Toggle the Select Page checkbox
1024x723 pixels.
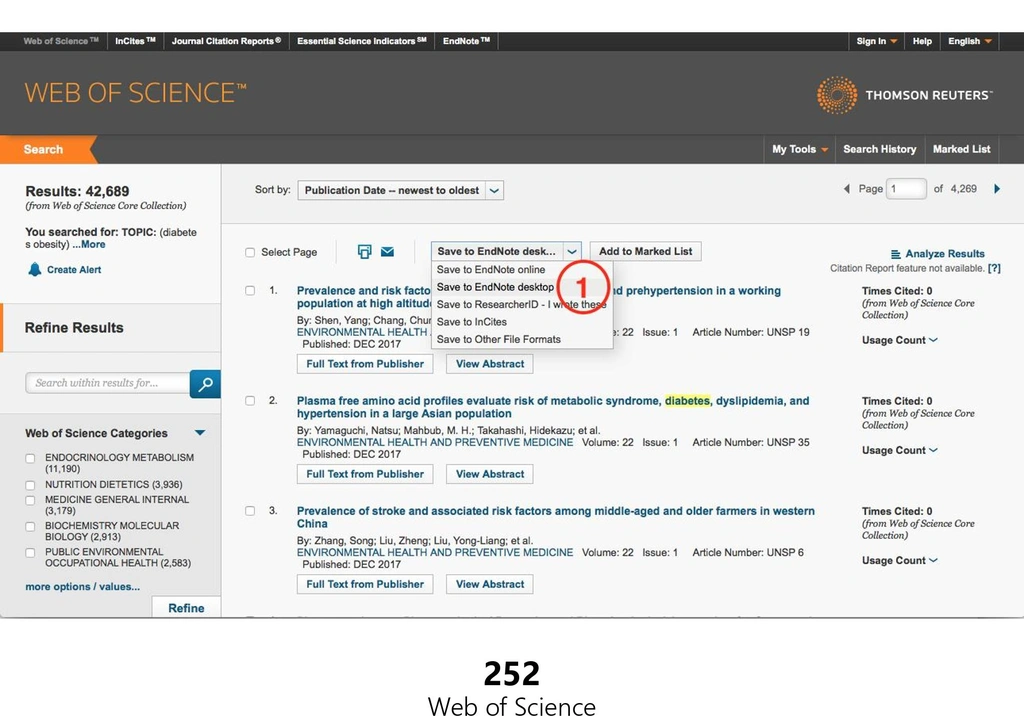click(x=250, y=252)
